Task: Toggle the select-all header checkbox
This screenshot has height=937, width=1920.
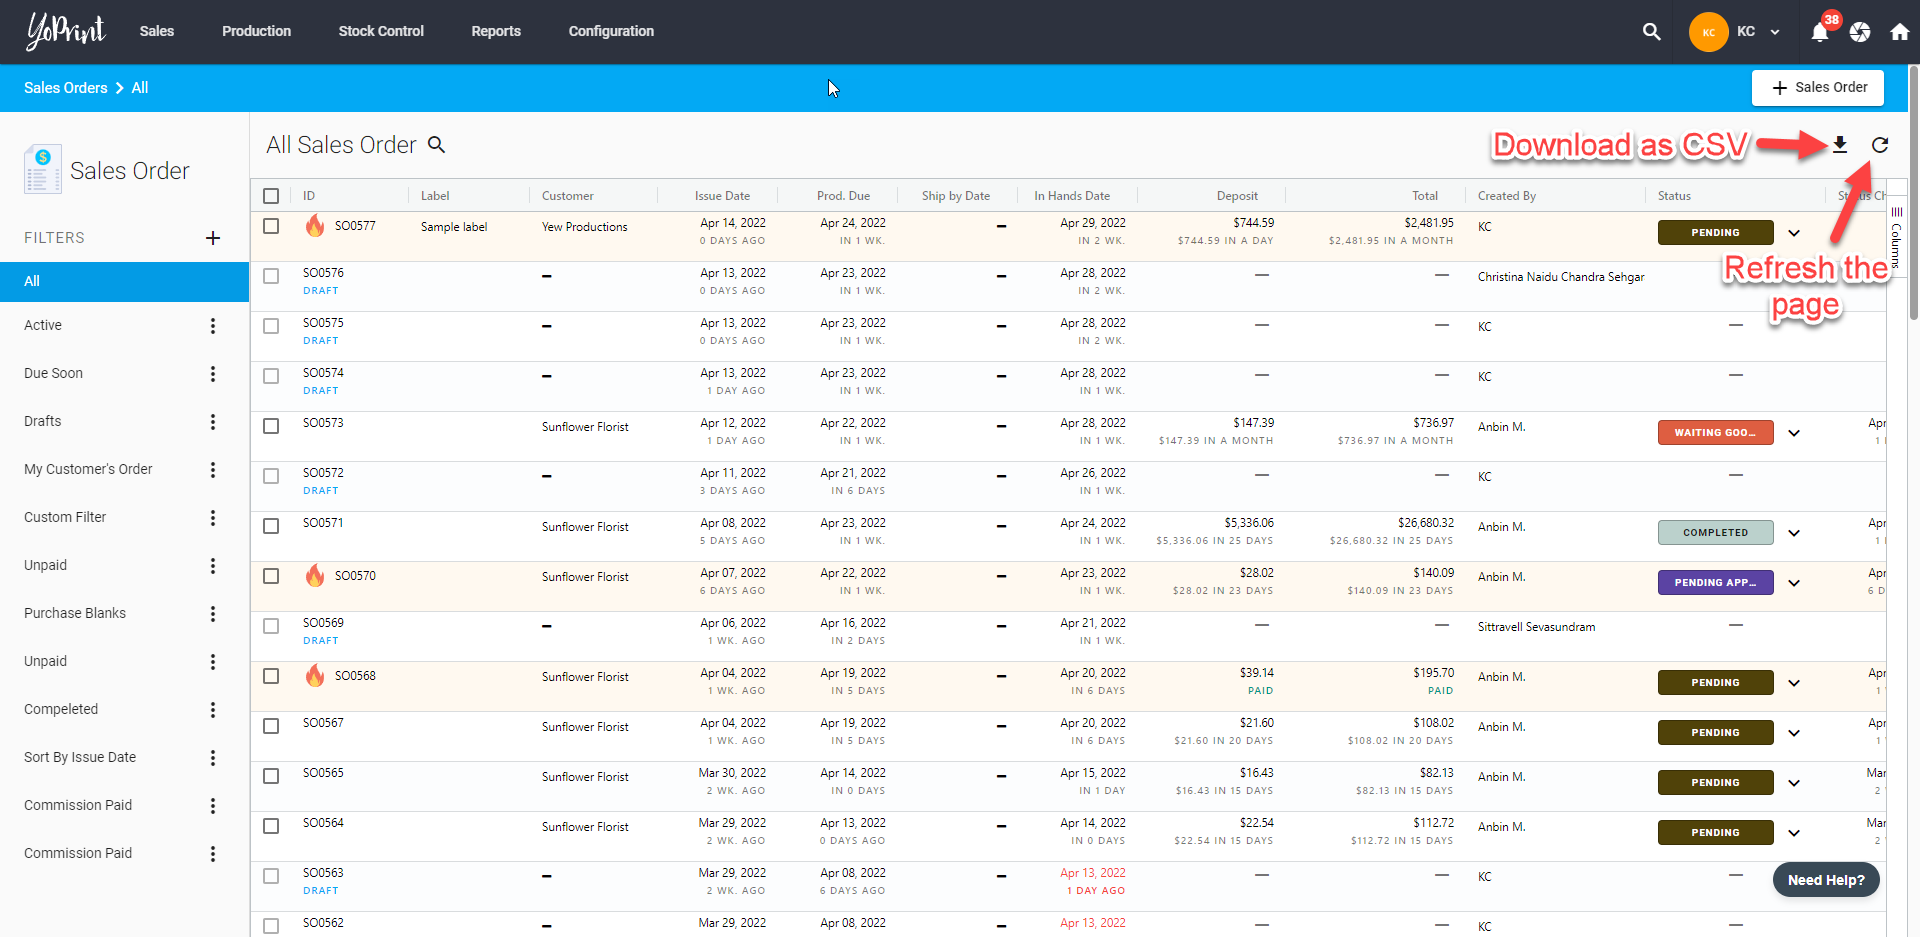Action: (x=271, y=196)
